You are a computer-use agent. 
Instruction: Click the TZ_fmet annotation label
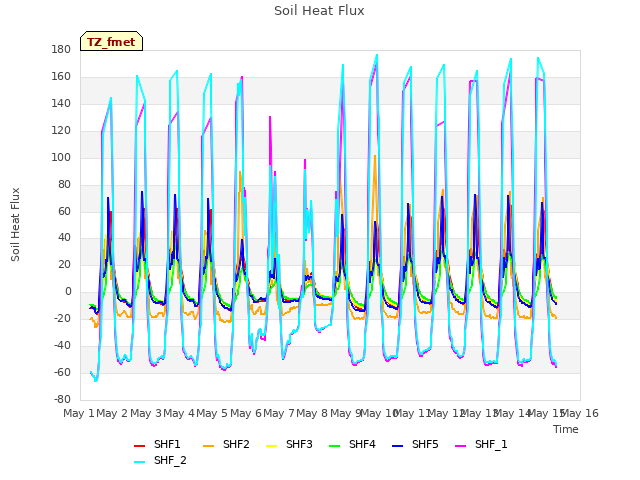pyautogui.click(x=111, y=42)
